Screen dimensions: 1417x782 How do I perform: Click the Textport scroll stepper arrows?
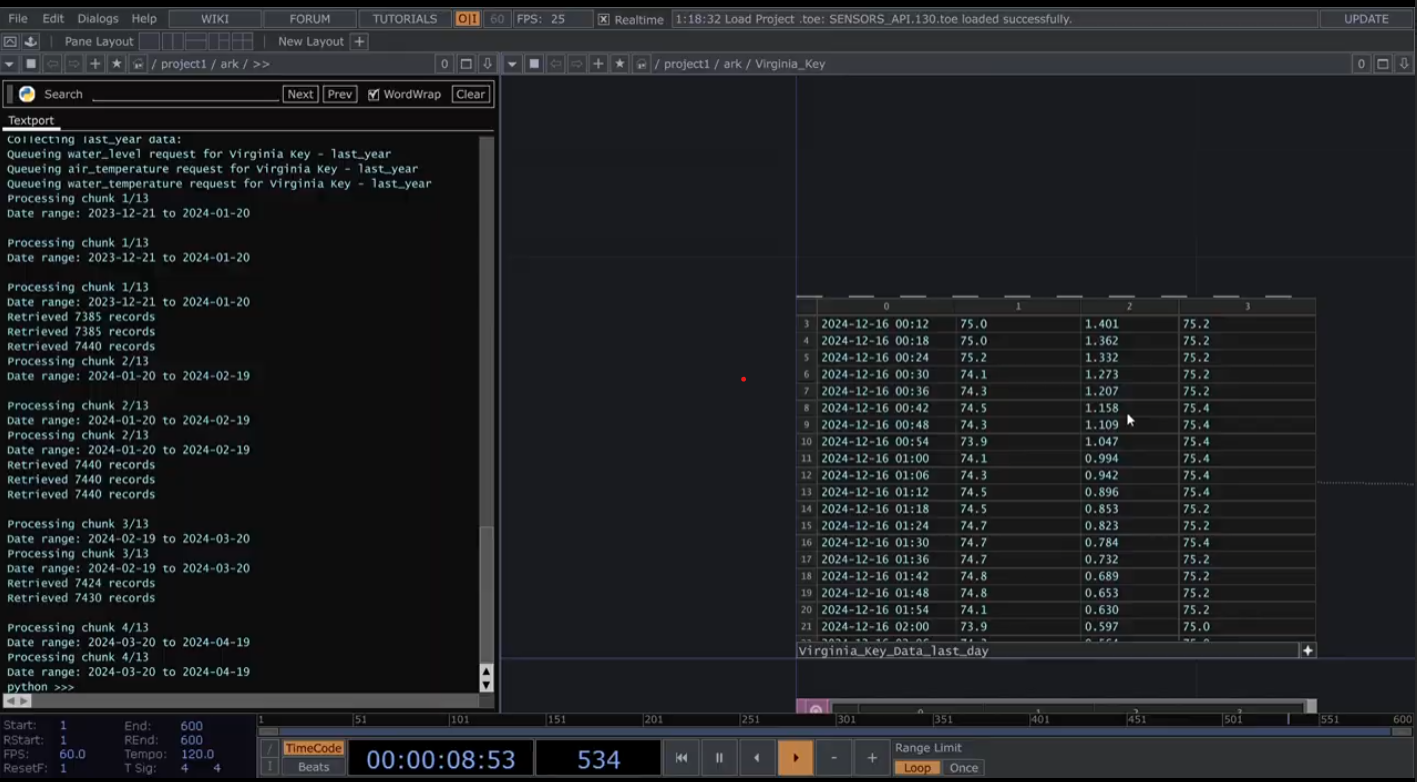pos(486,678)
